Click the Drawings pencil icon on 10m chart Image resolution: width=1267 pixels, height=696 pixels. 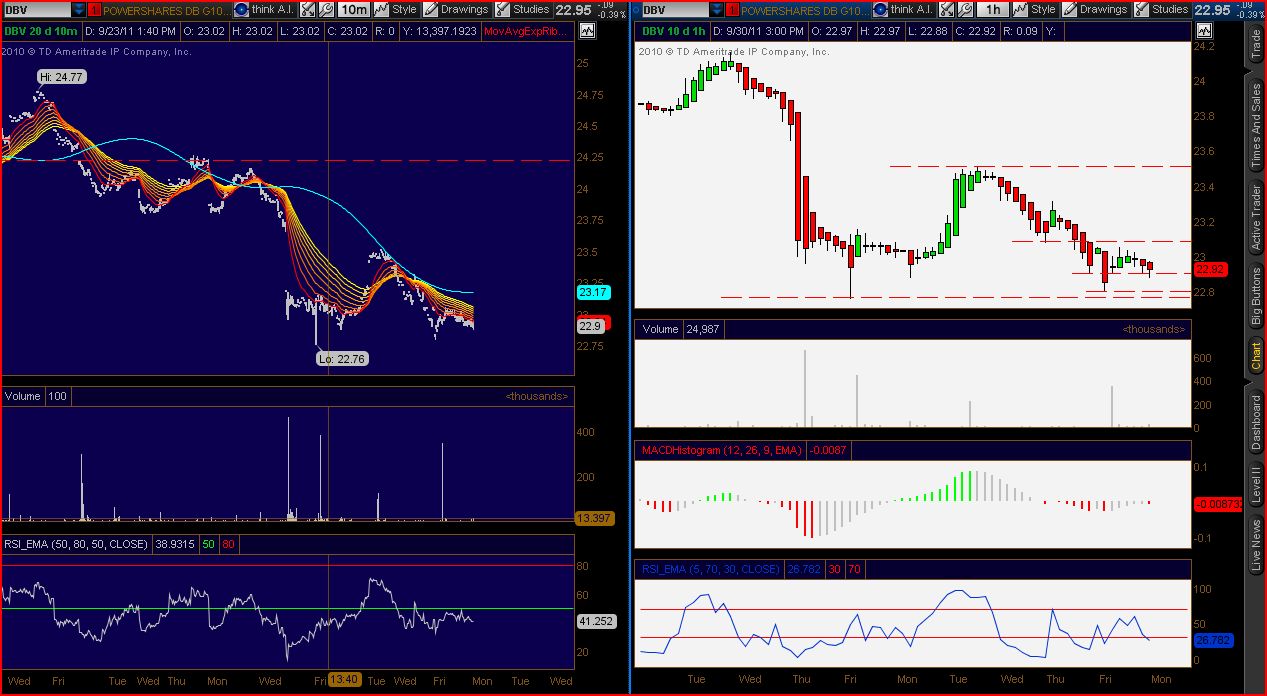click(x=430, y=9)
